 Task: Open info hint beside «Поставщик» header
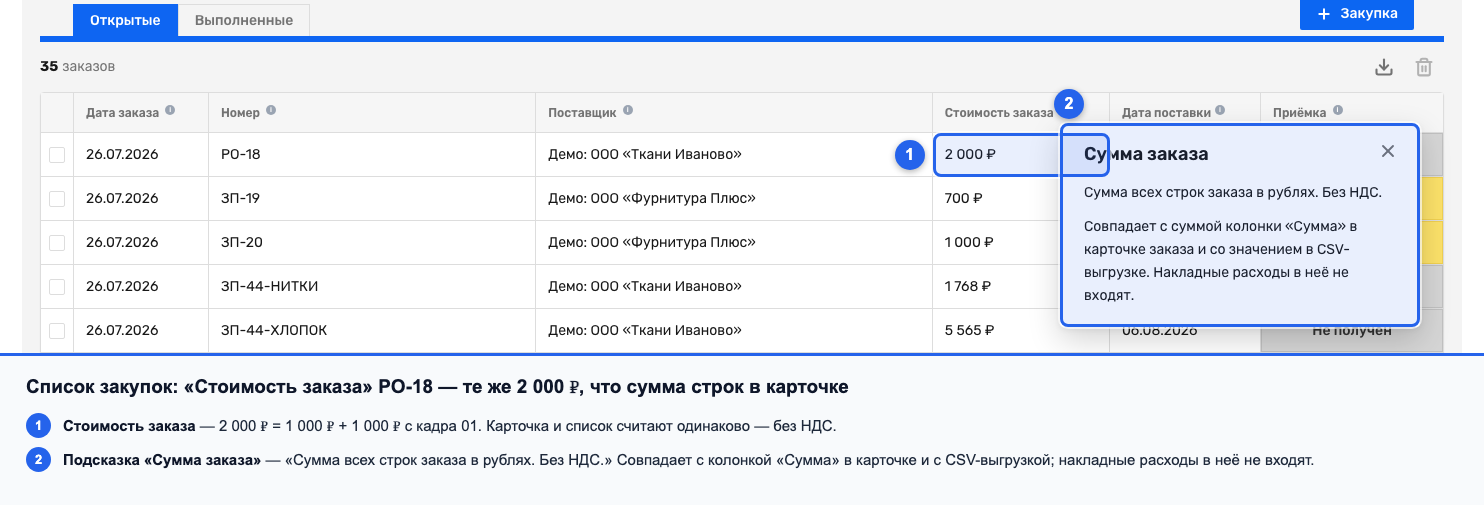pyautogui.click(x=627, y=111)
